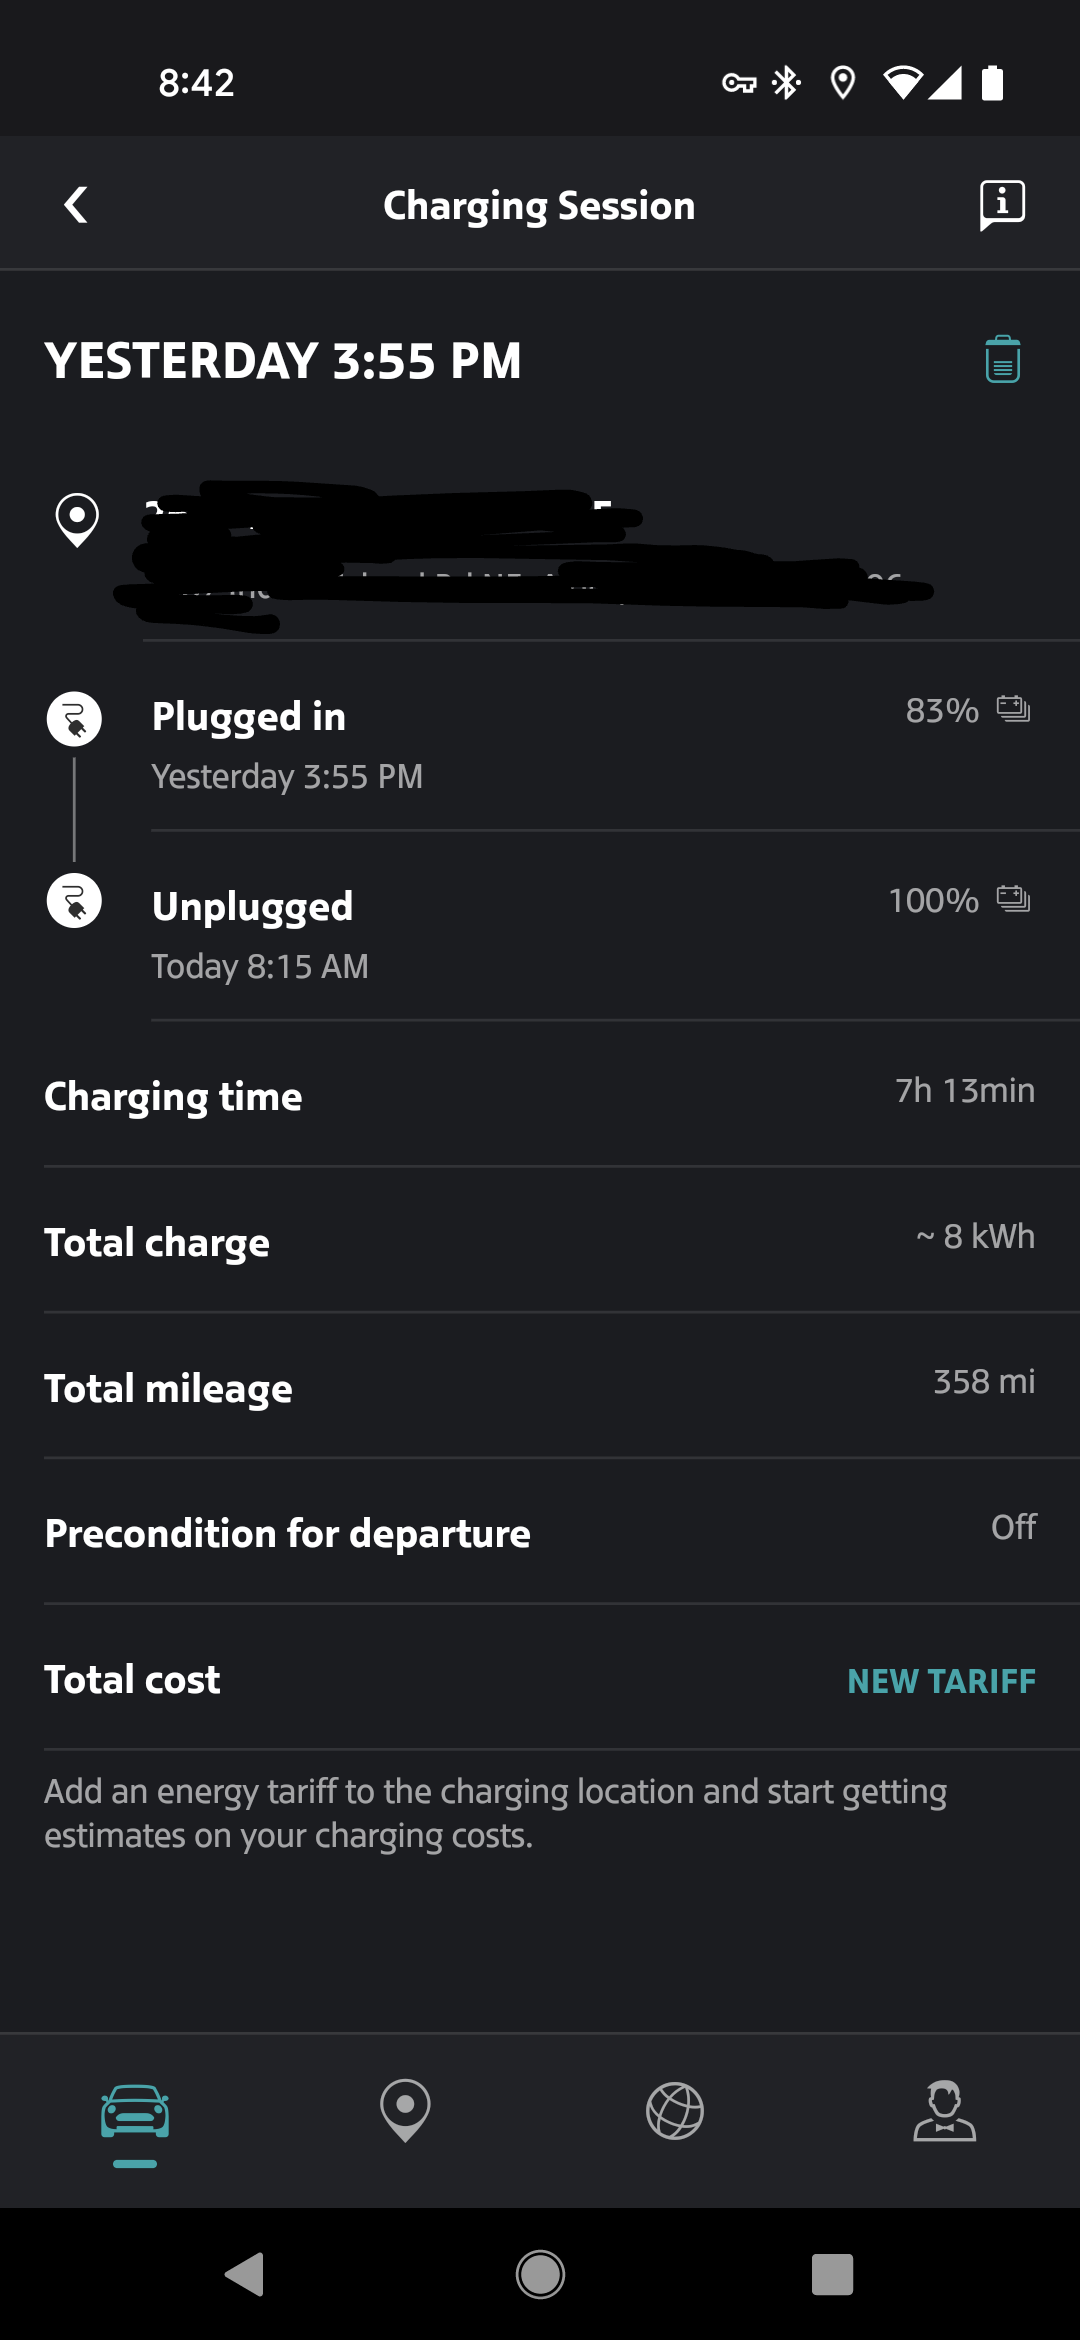This screenshot has height=2340, width=1080.
Task: Select the Total charge row
Action: tap(540, 1241)
